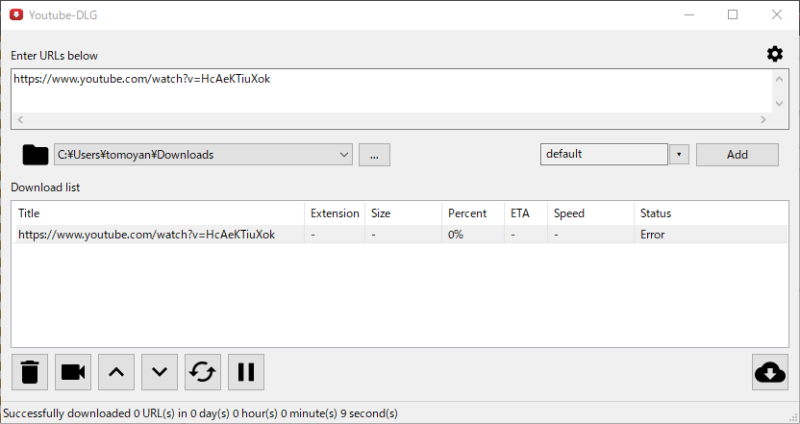Play the video with the camera icon
Screen dimensions: 800x424
pos(73,372)
